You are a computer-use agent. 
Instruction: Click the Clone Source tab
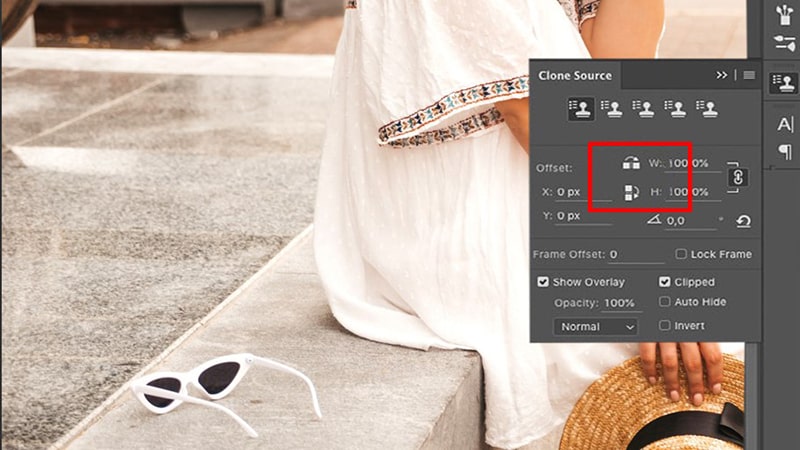pyautogui.click(x=574, y=75)
